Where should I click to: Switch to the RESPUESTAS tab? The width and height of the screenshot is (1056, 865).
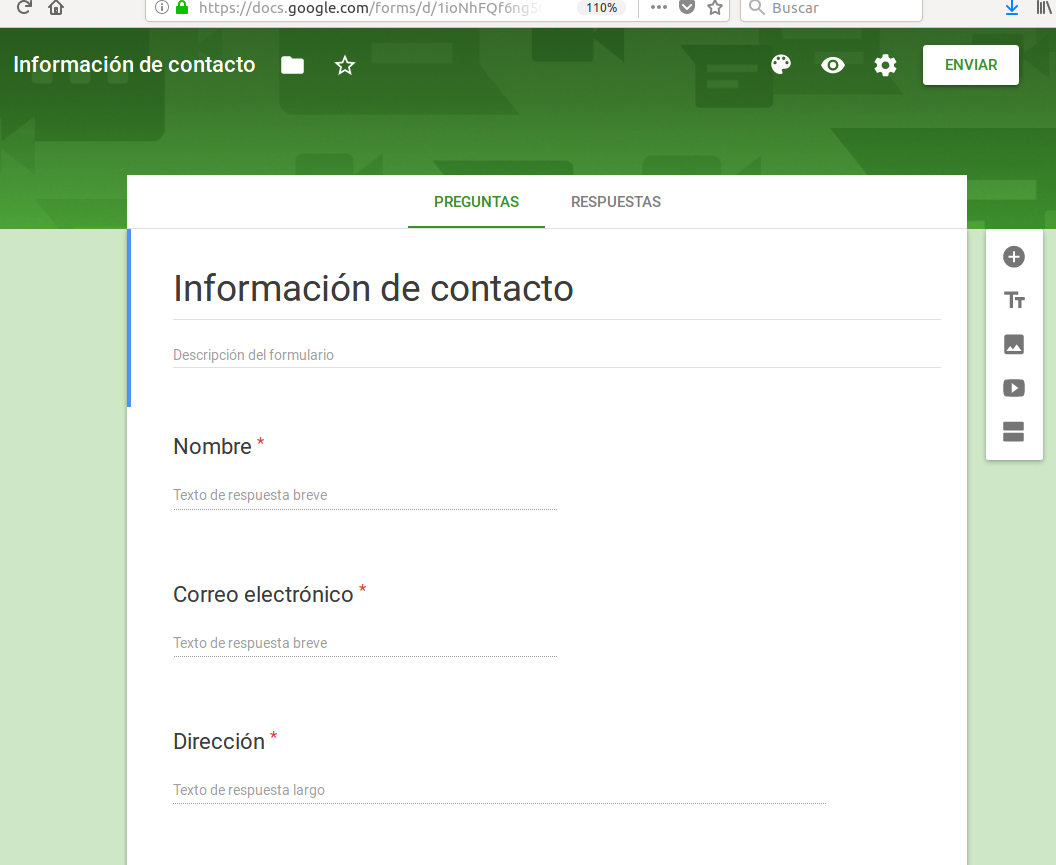point(616,202)
